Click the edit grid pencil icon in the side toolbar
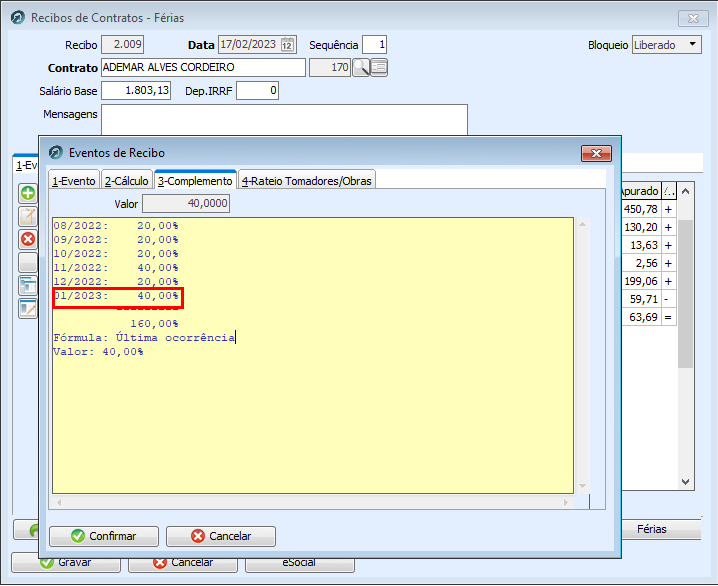 click(28, 309)
